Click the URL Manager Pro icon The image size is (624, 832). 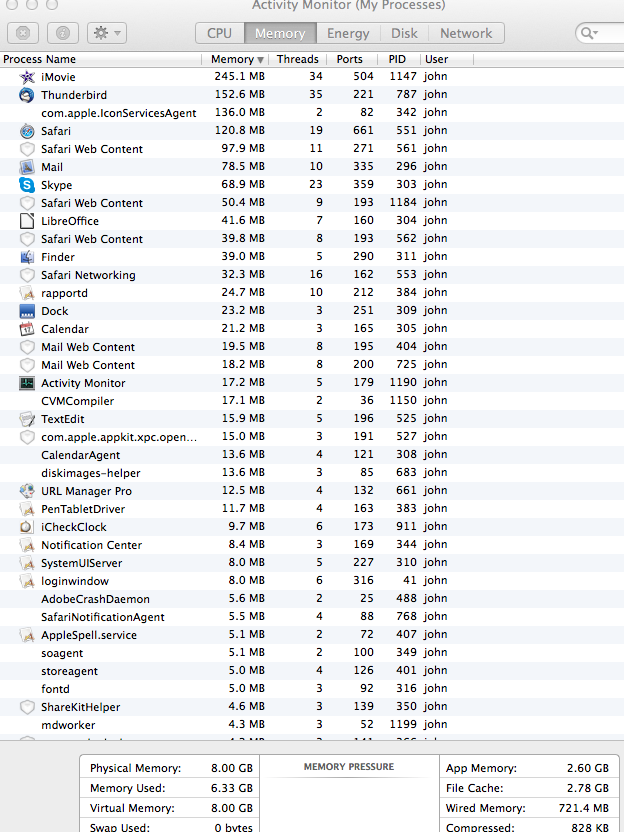(x=27, y=491)
